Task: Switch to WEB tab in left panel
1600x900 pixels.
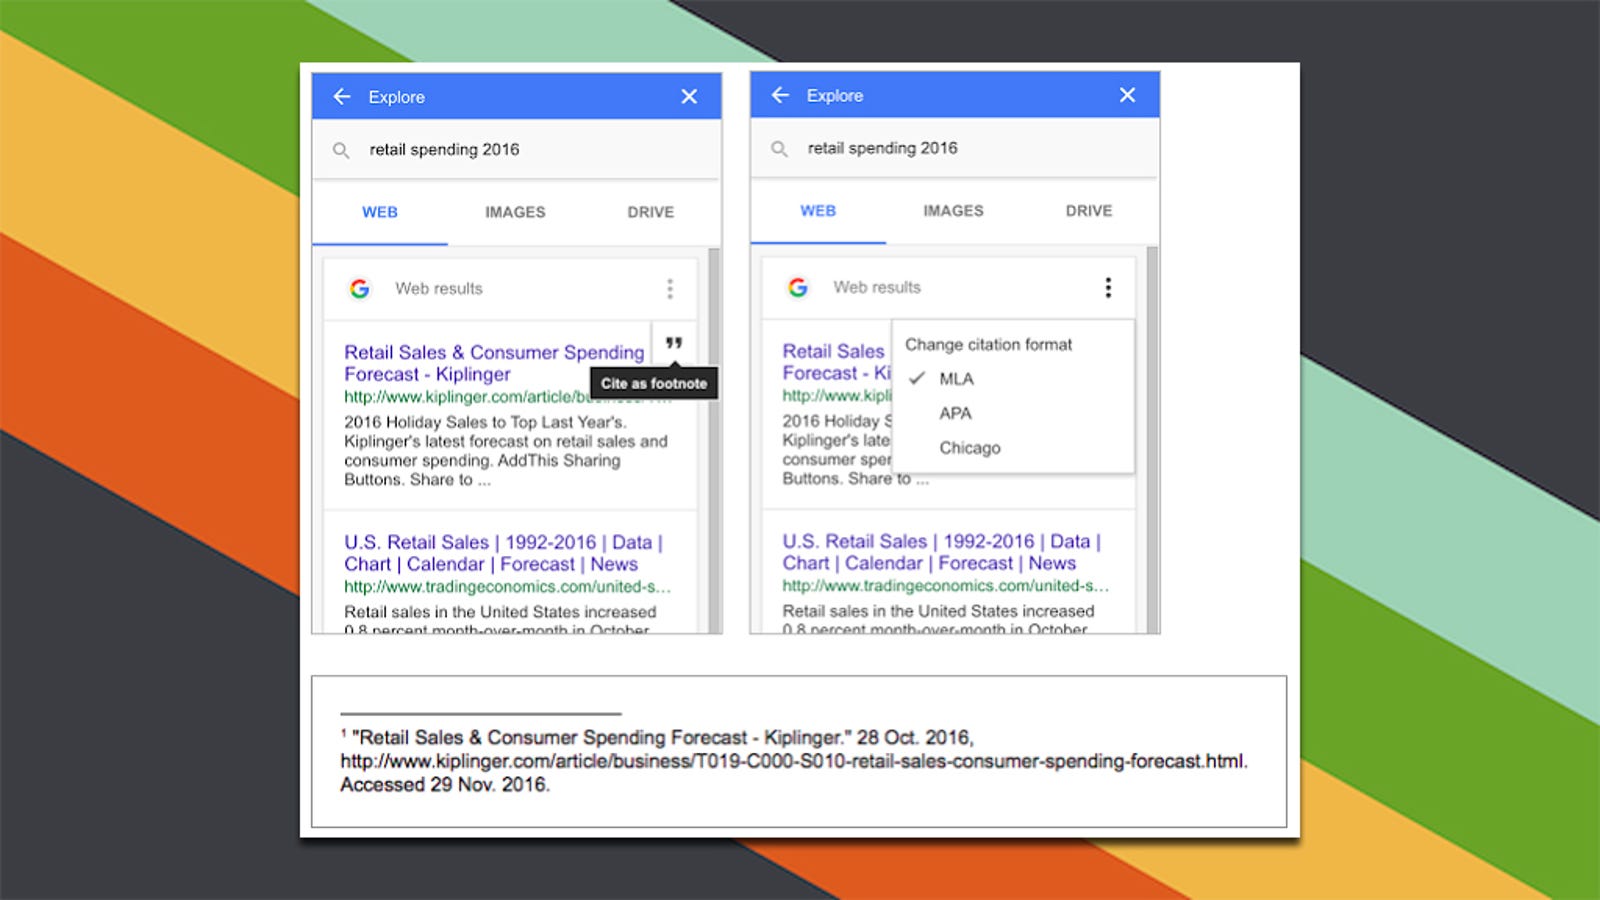Action: point(380,212)
